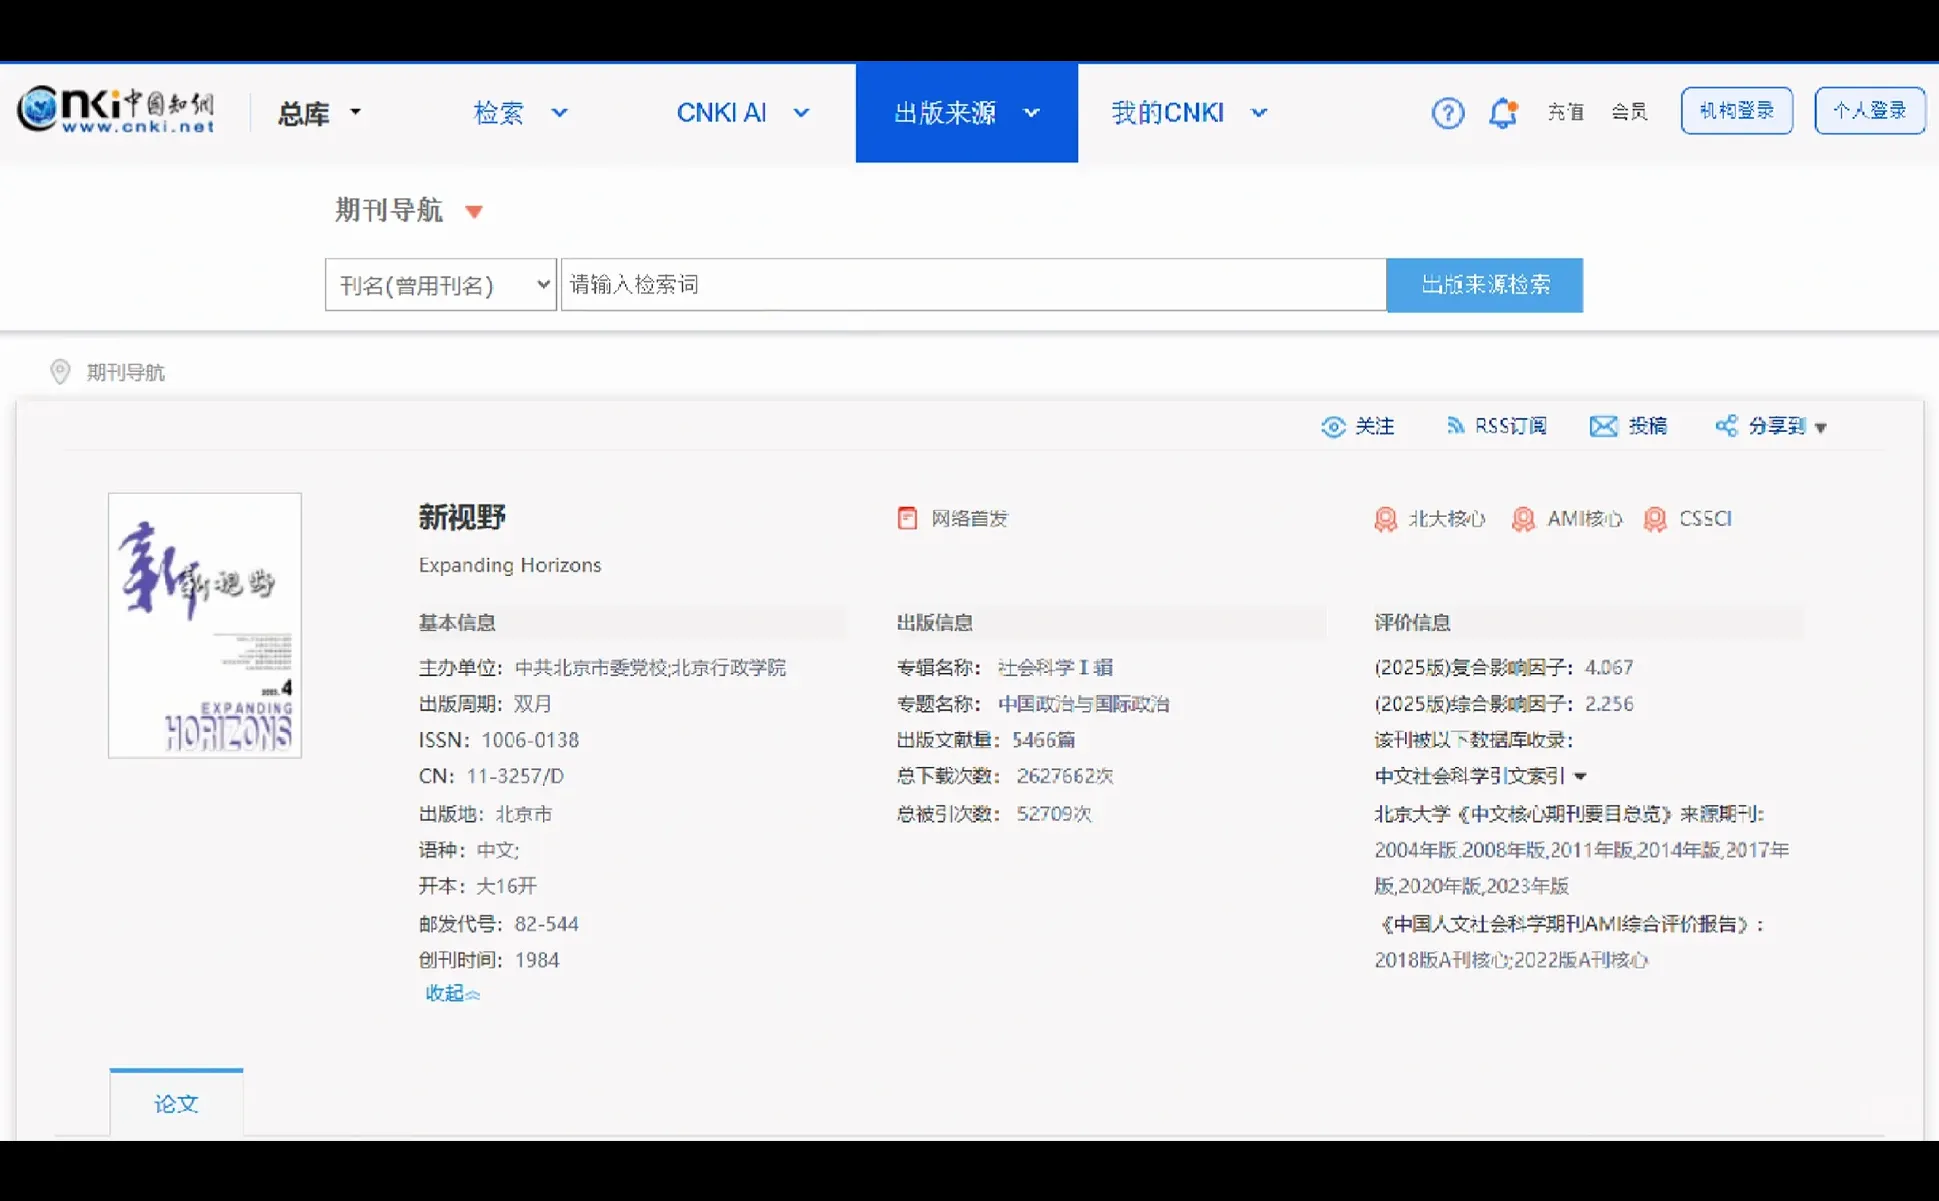Switch to the 论文 tab

click(x=176, y=1103)
